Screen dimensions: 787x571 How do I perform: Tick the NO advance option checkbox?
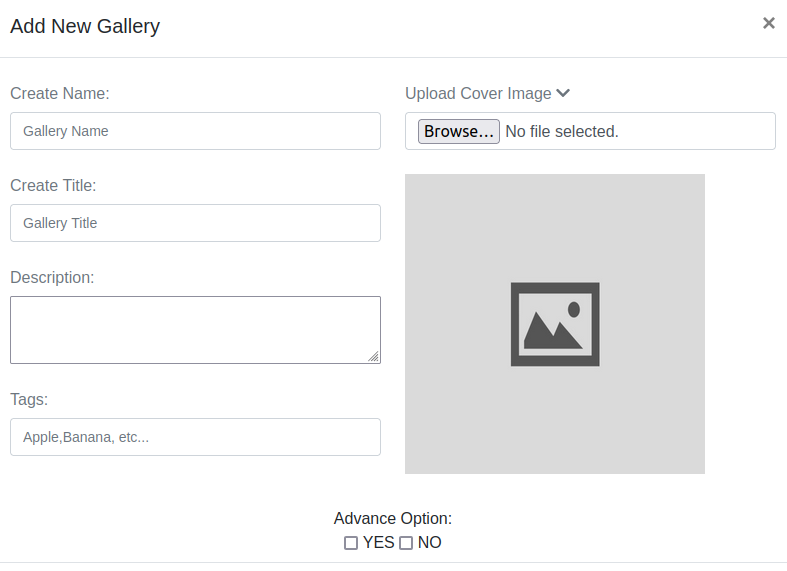click(x=406, y=543)
